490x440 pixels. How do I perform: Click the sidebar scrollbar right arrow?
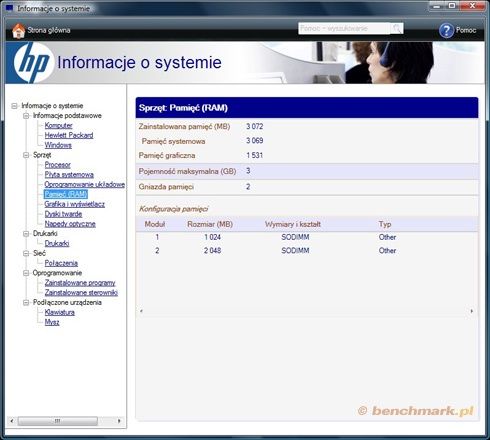pos(119,421)
